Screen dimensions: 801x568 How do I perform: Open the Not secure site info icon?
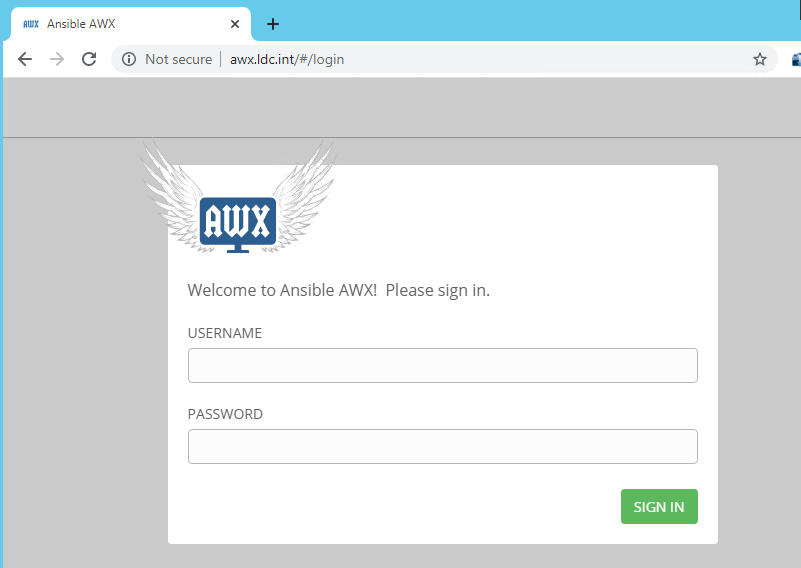pos(129,59)
